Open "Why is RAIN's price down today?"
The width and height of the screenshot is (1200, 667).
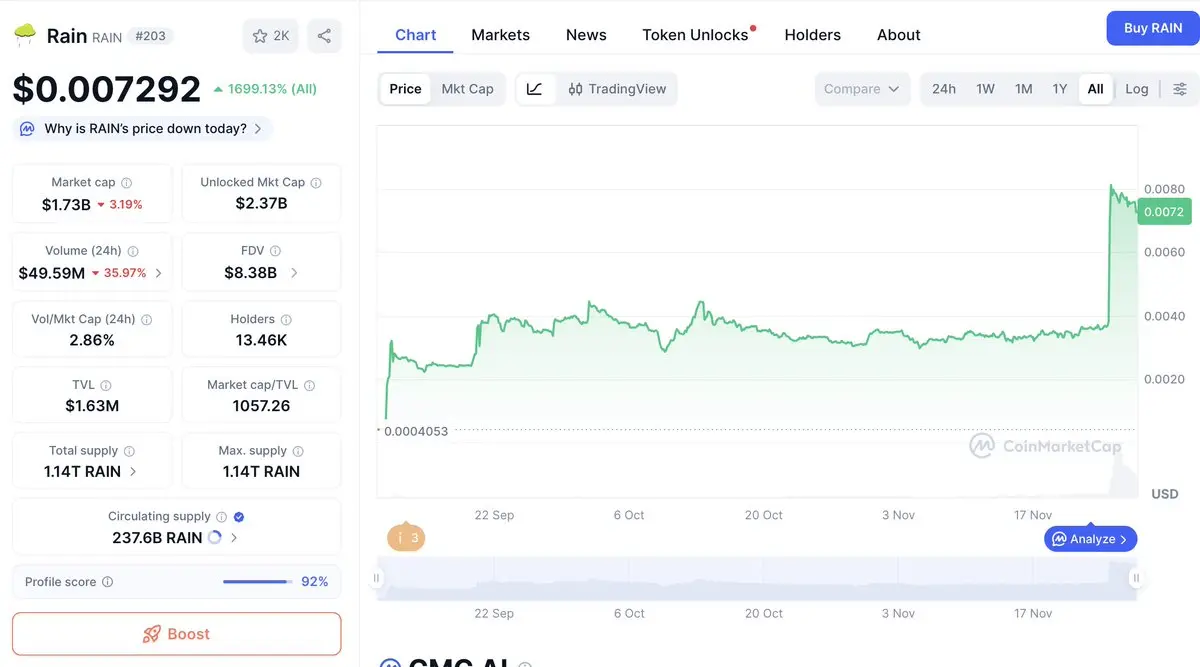click(x=145, y=129)
